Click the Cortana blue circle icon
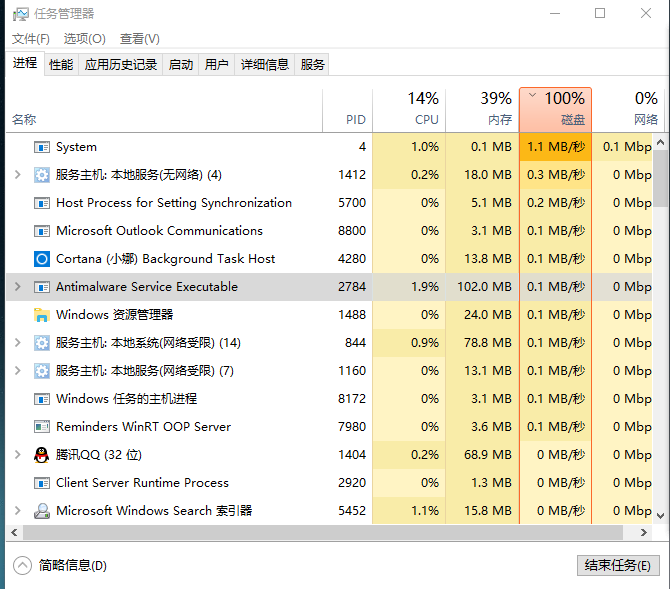 (x=41, y=259)
